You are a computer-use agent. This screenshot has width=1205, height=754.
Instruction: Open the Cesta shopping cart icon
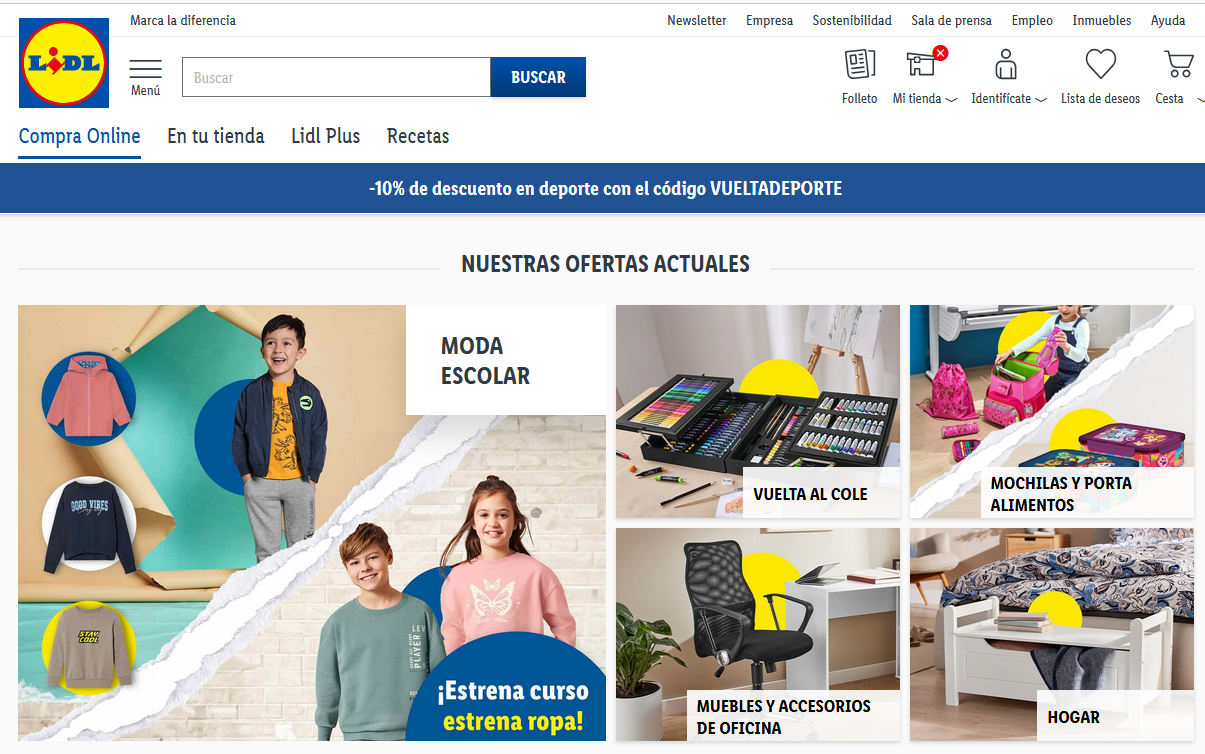point(1179,65)
